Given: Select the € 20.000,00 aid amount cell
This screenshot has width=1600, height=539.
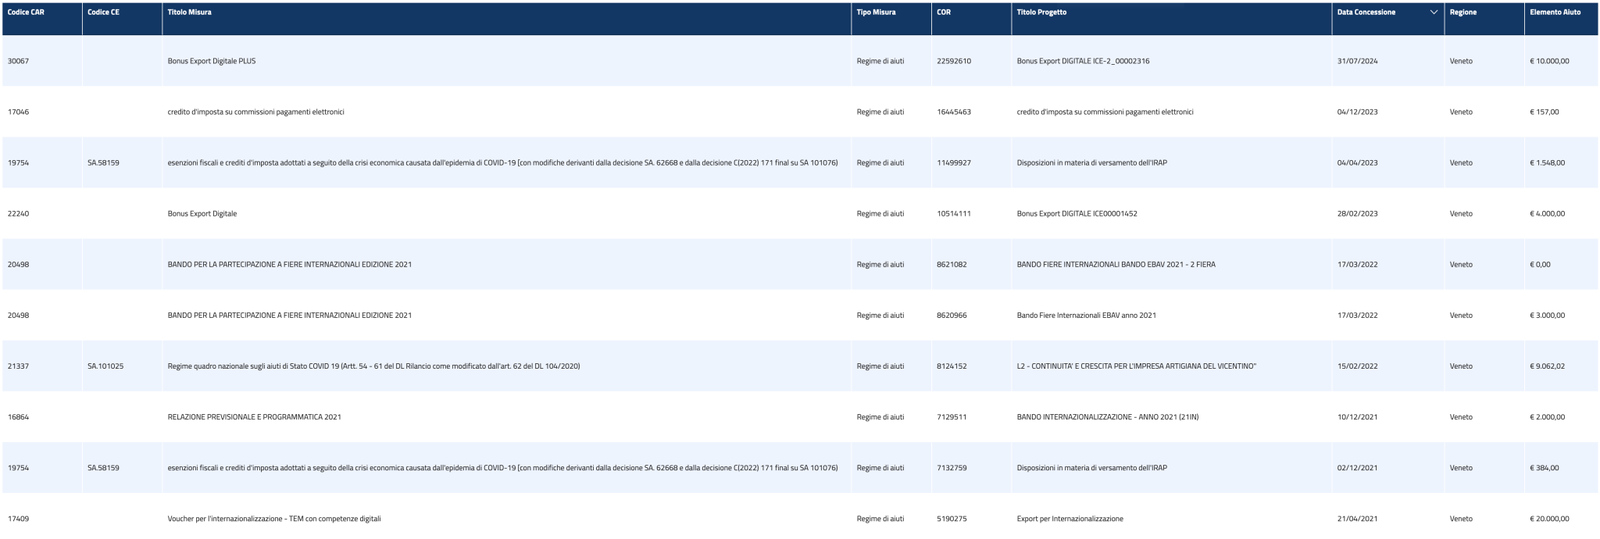Looking at the screenshot, I should click(x=1549, y=519).
